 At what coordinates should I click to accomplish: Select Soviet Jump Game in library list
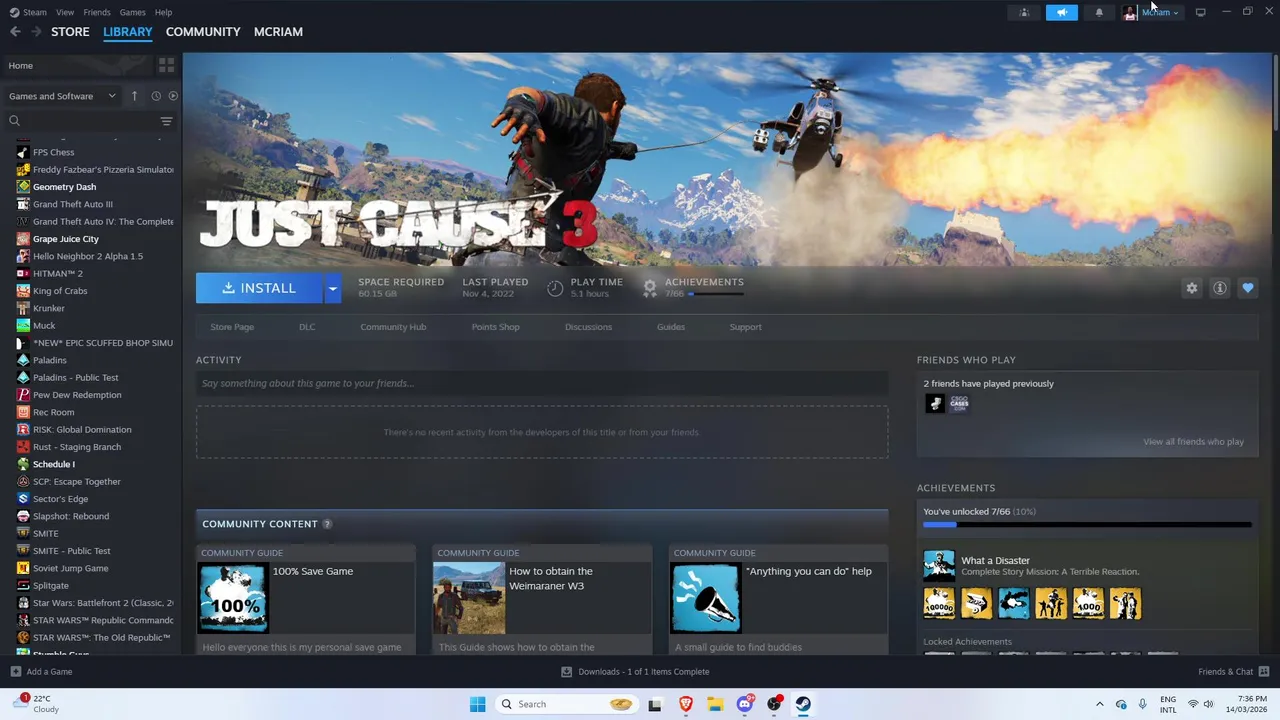pos(70,568)
